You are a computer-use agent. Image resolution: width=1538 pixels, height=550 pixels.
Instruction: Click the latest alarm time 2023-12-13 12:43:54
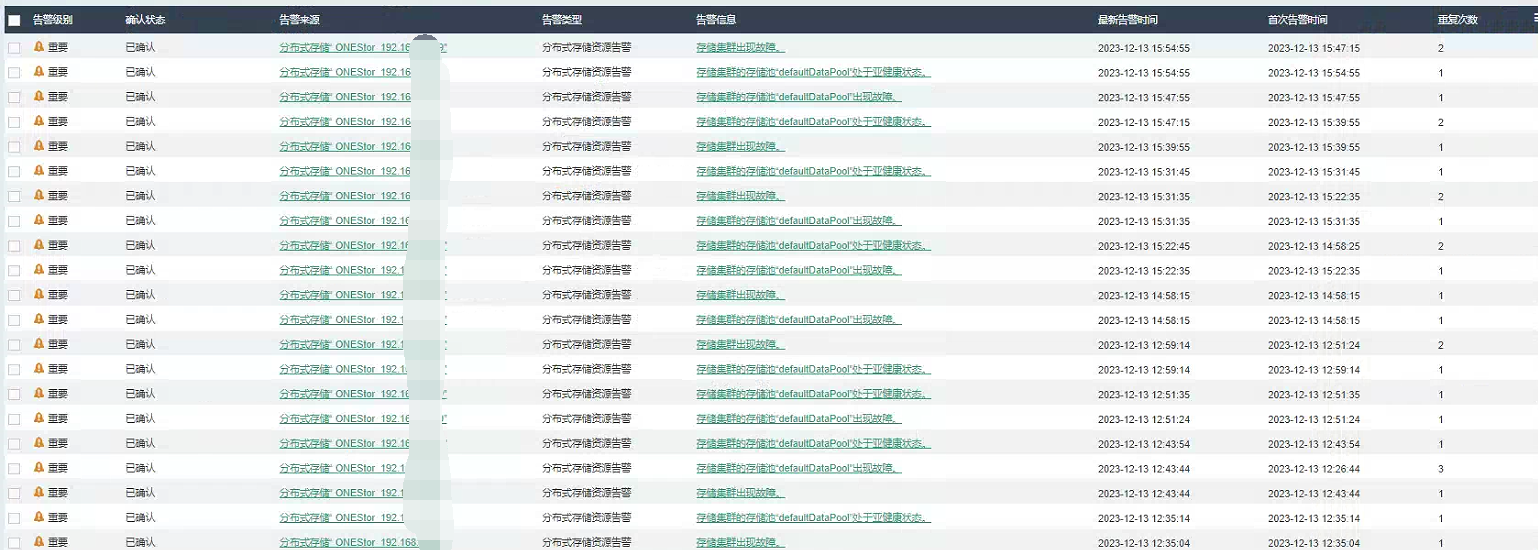pos(1144,443)
